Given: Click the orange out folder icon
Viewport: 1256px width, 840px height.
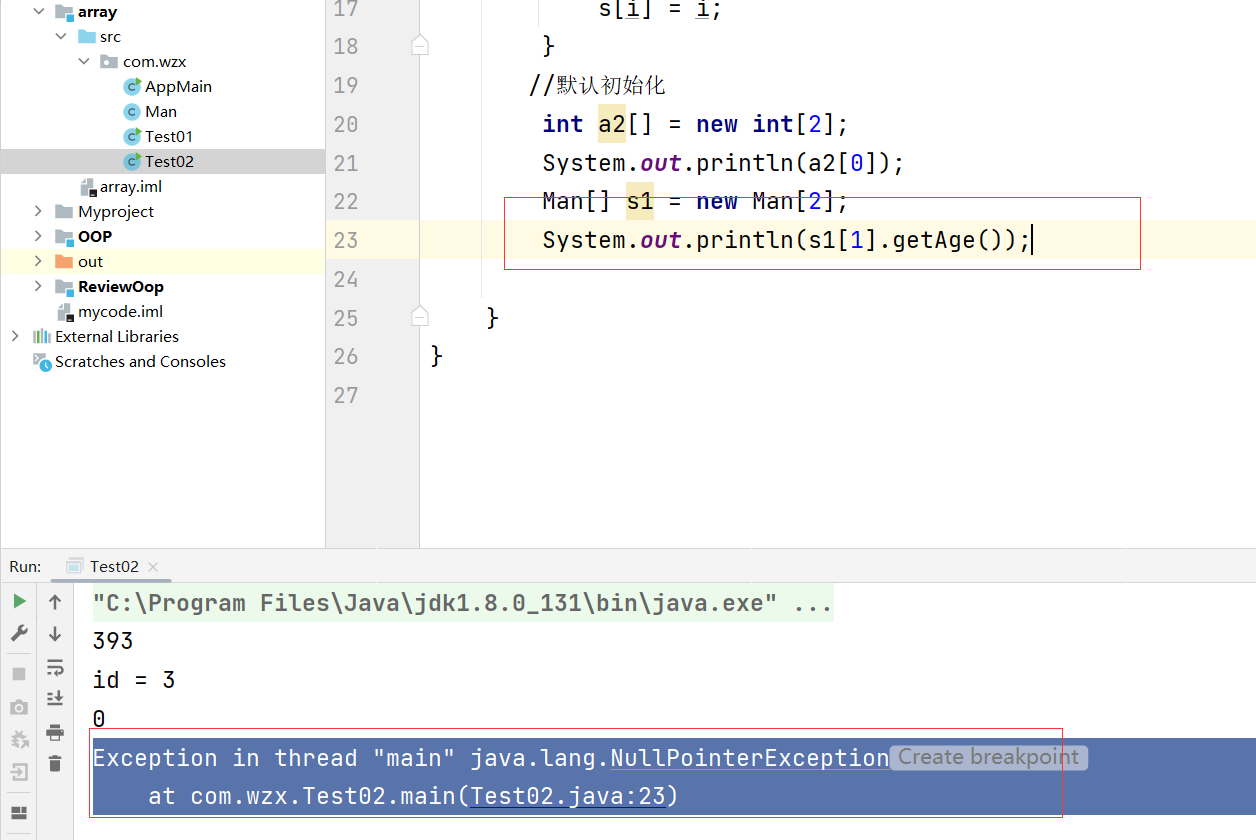Looking at the screenshot, I should [64, 261].
